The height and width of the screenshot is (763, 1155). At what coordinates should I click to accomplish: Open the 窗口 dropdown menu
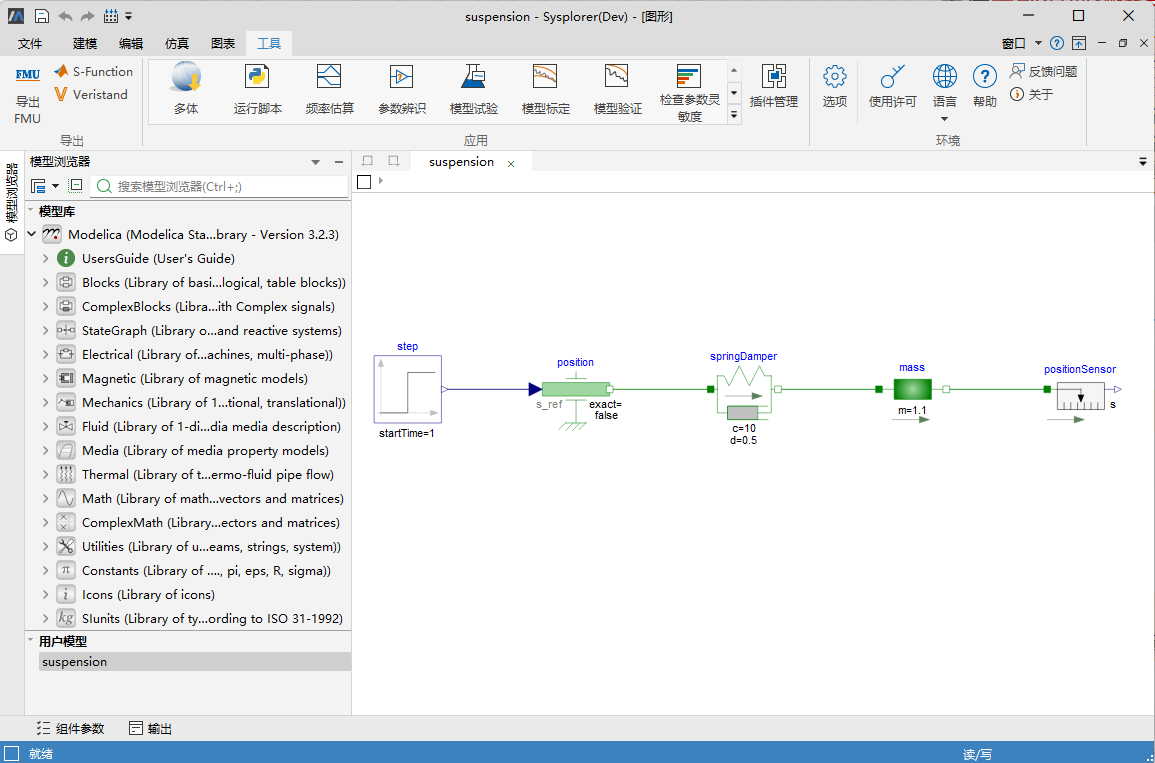click(1022, 43)
